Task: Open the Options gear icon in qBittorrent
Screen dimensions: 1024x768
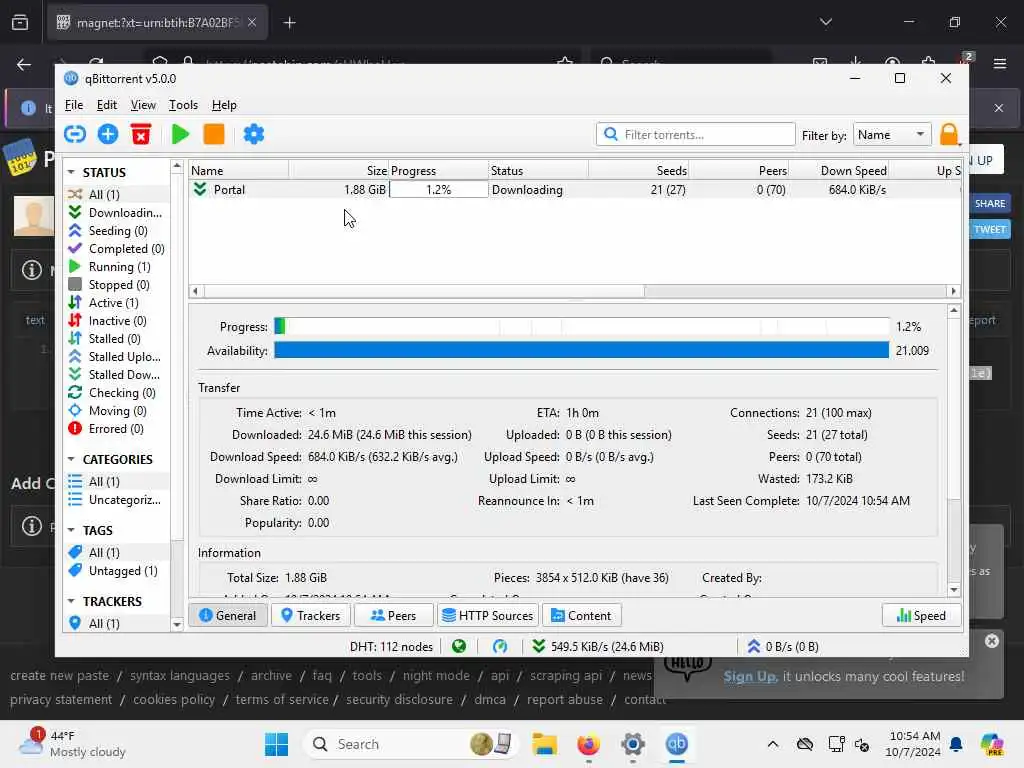Action: tap(253, 135)
